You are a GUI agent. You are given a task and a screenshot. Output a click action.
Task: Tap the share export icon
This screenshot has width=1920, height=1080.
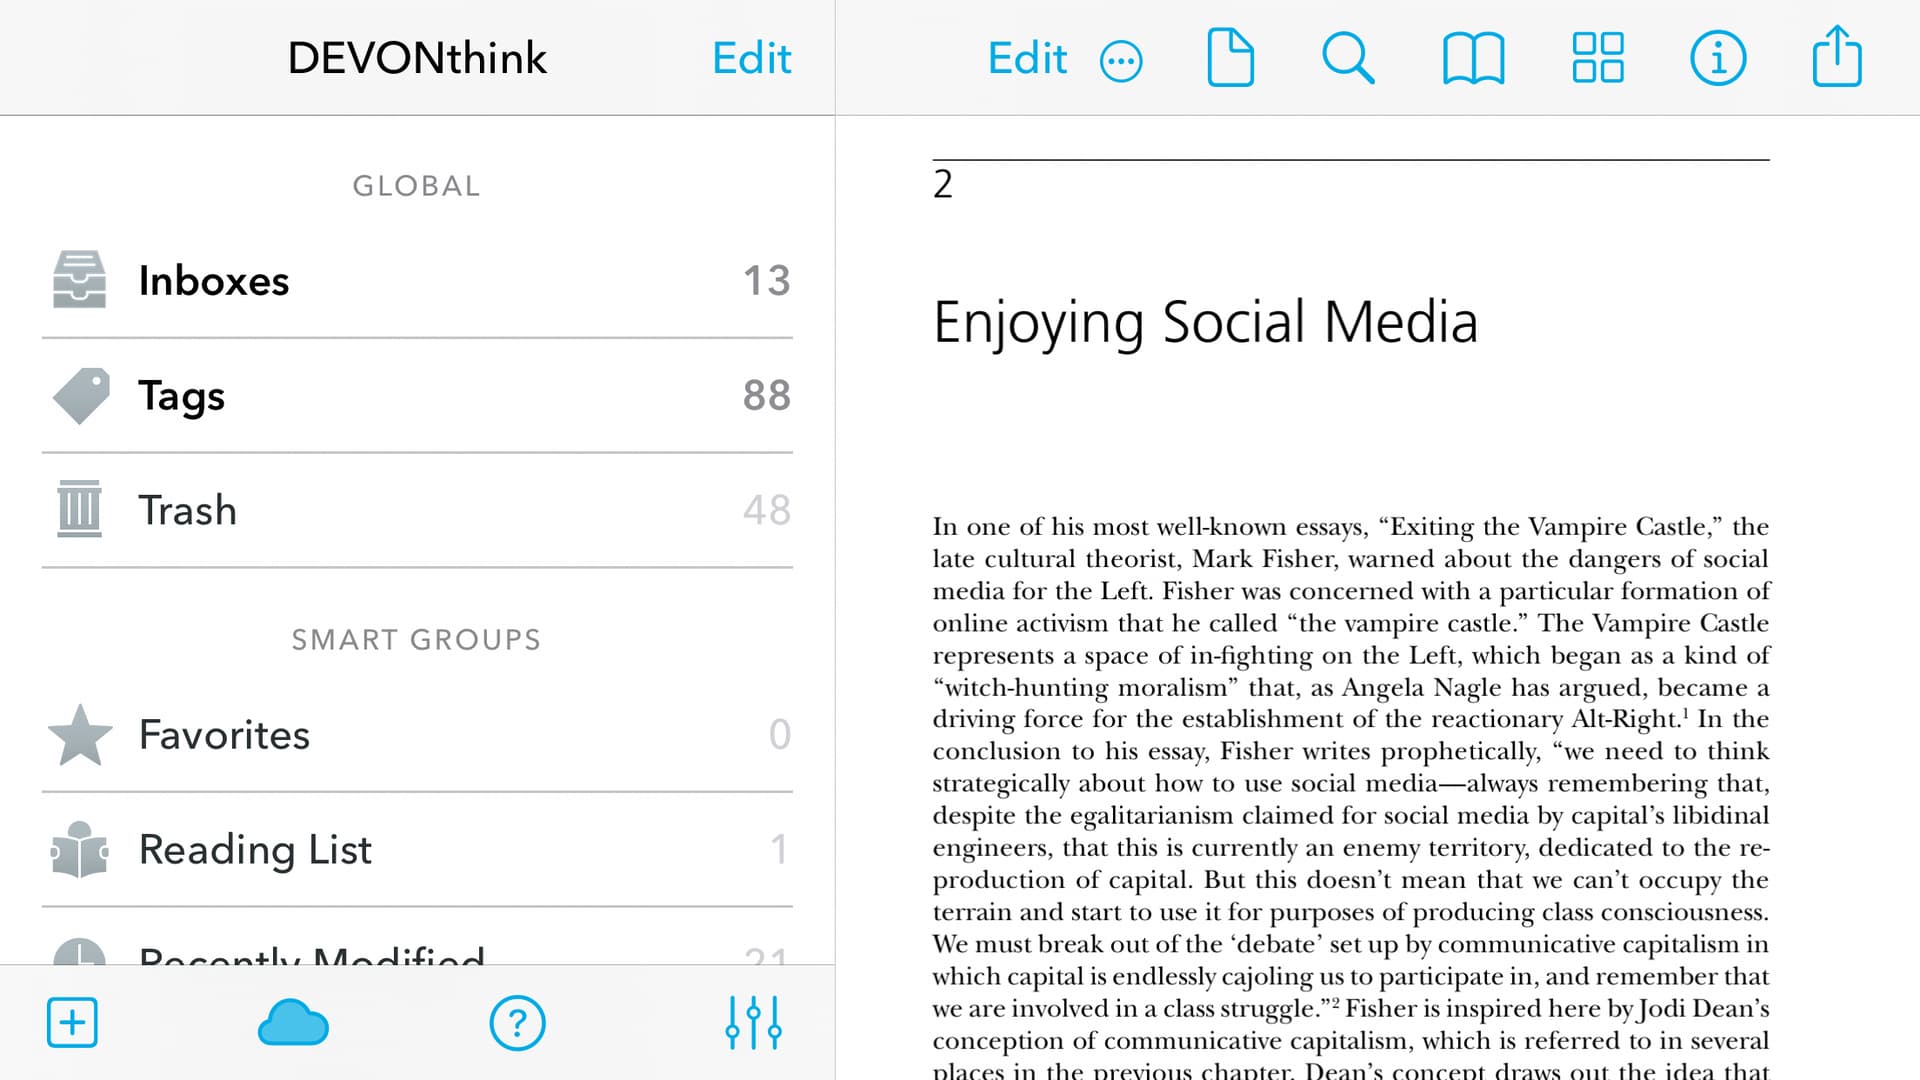[x=1837, y=58]
